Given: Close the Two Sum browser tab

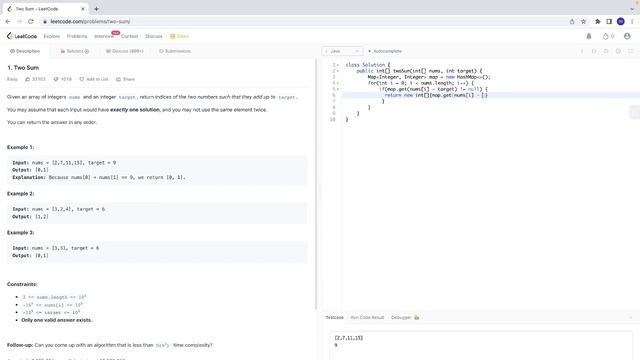Looking at the screenshot, I should [83, 9].
